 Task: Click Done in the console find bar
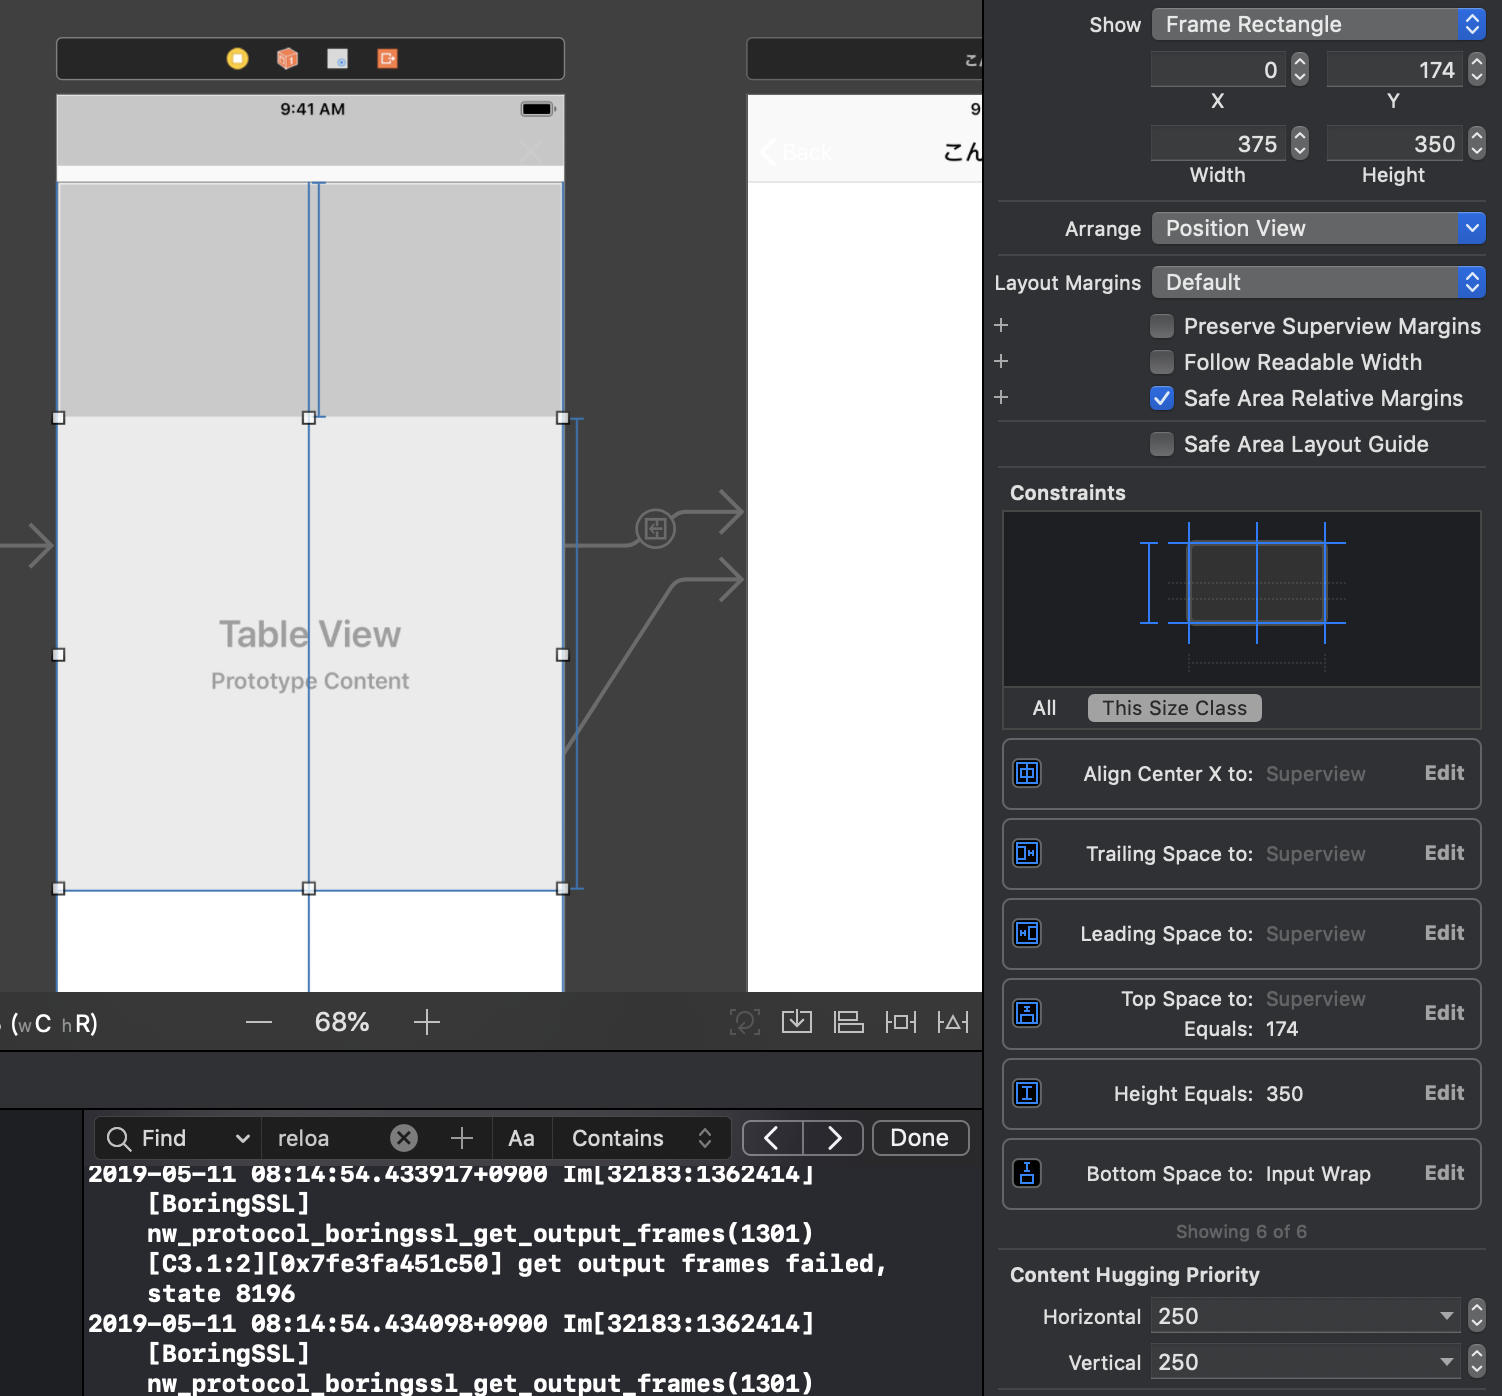(x=919, y=1137)
